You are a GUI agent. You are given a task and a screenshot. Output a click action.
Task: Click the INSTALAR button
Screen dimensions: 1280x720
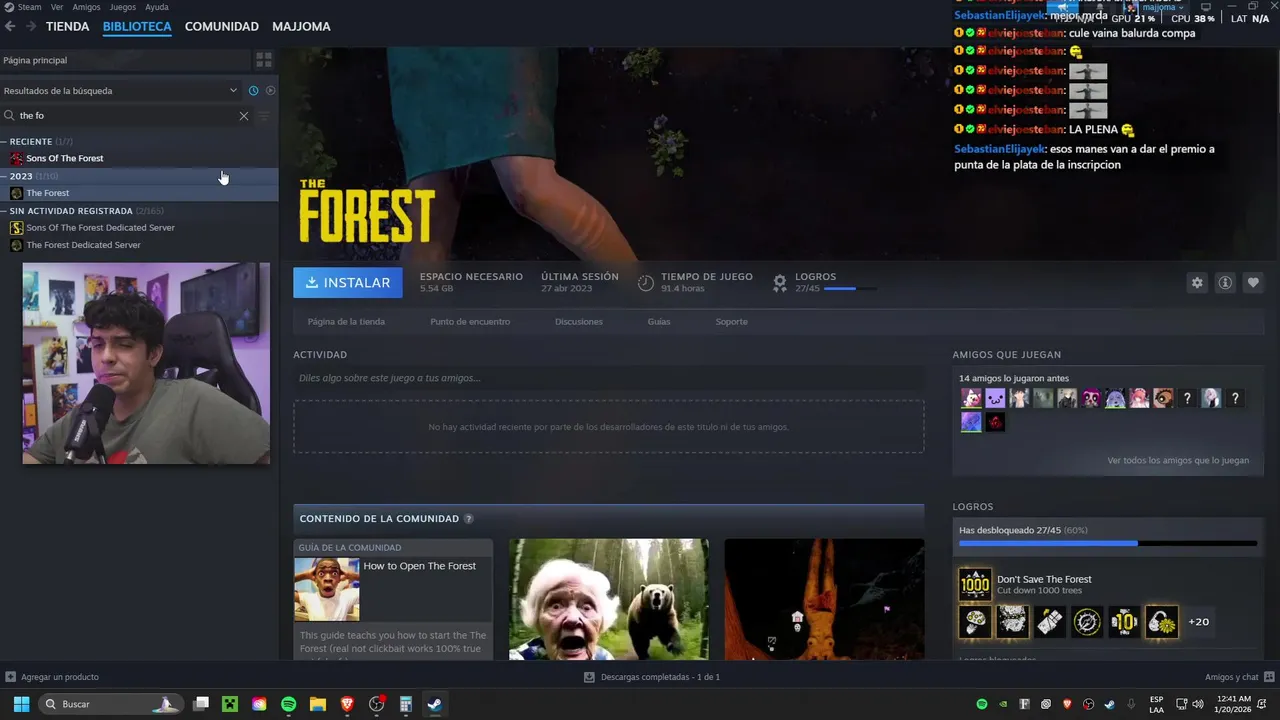tap(348, 283)
